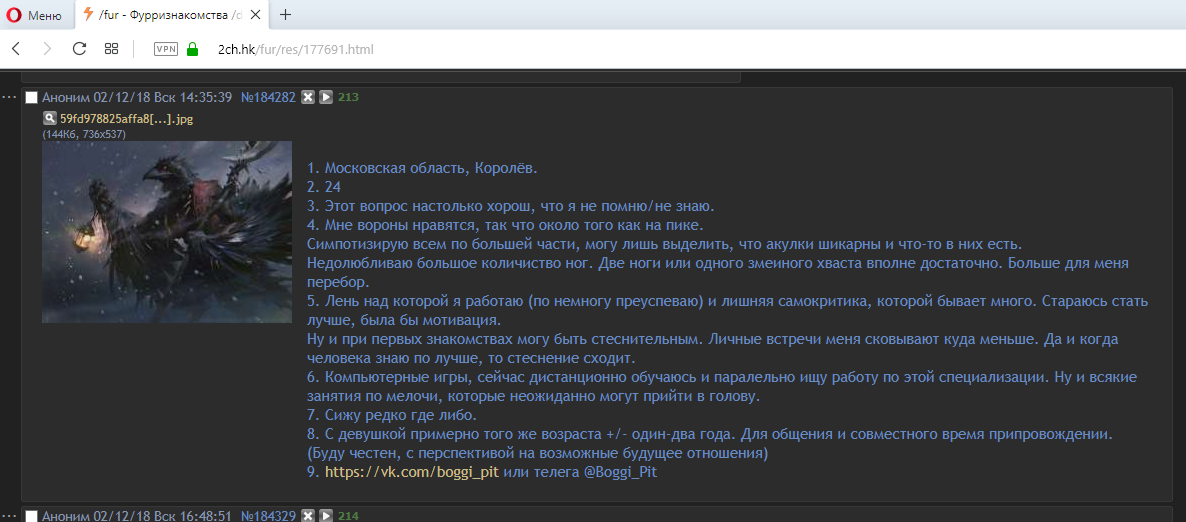1186x522 pixels.
Task: Click the hide (X) icon on post №184329
Action: coord(308,516)
